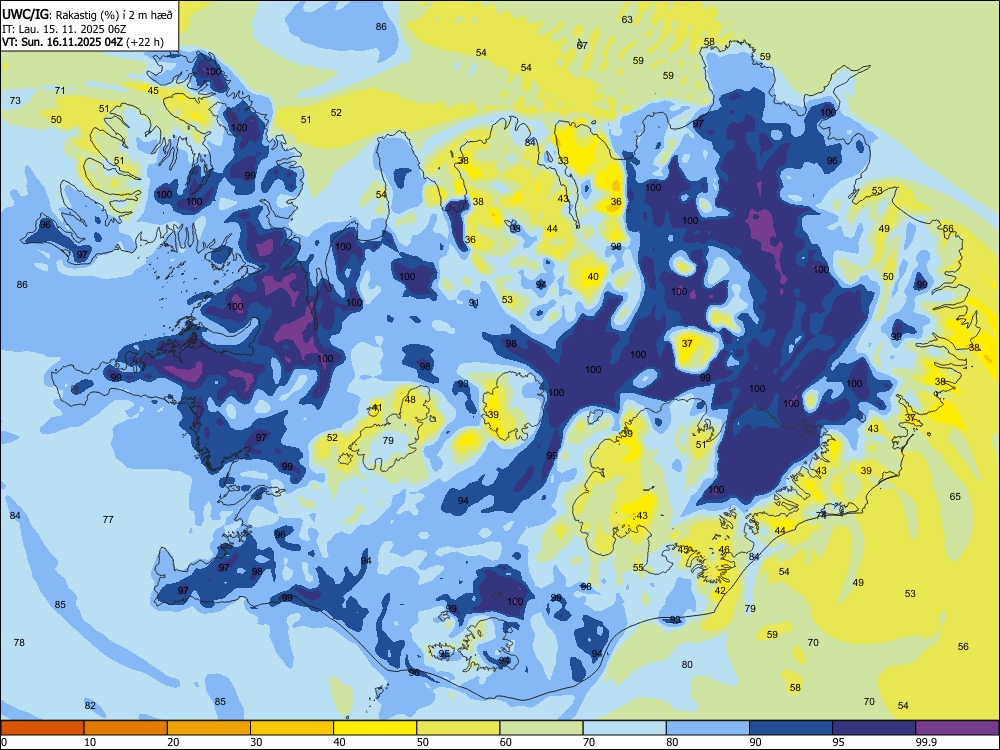1000x750 pixels.
Task: Click the map value '71' near the northwest
Action: [59, 90]
